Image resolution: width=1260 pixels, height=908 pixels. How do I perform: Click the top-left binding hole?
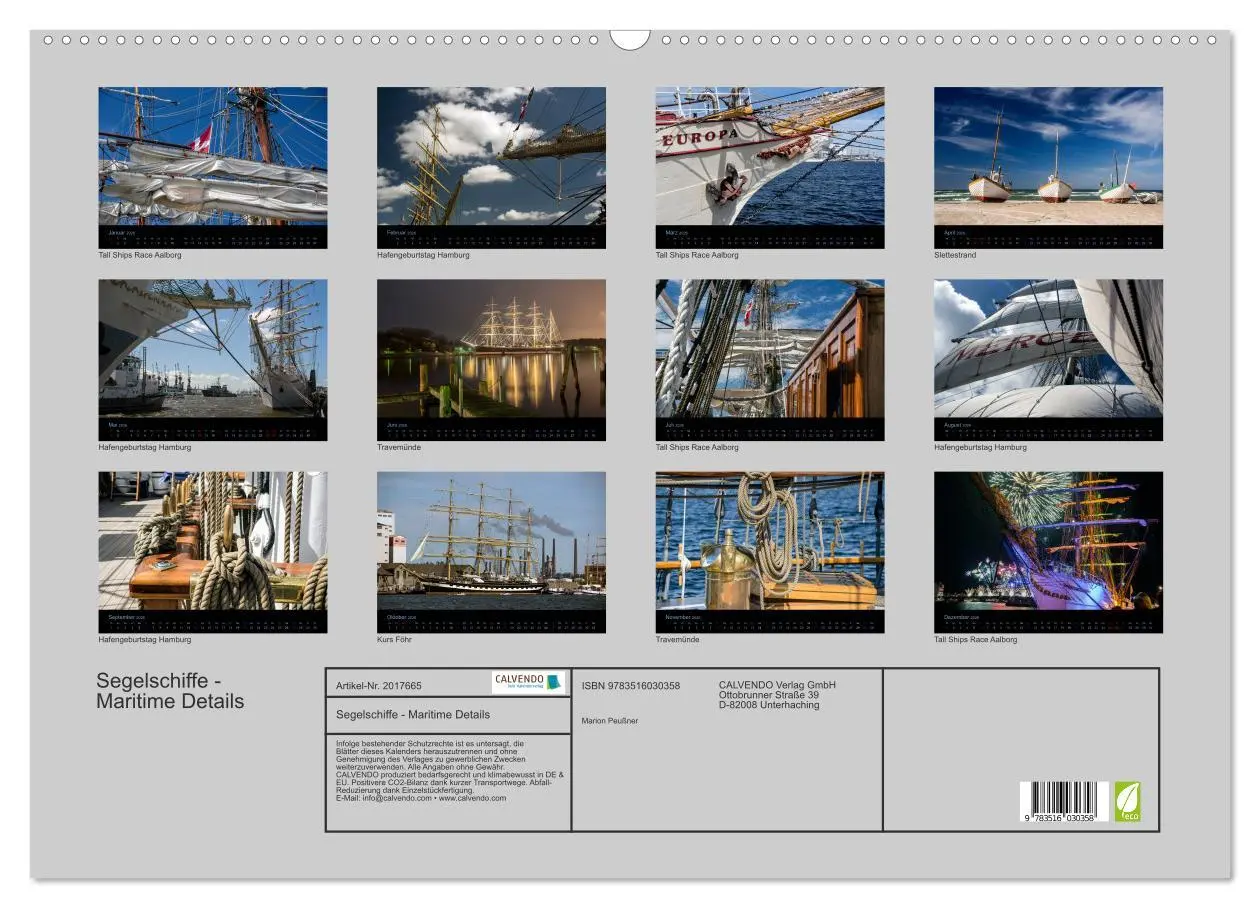tap(47, 38)
